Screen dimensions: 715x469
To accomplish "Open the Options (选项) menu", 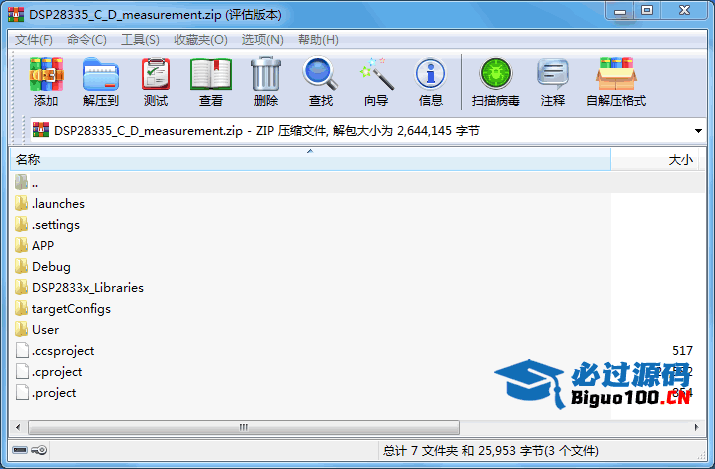I will click(262, 40).
